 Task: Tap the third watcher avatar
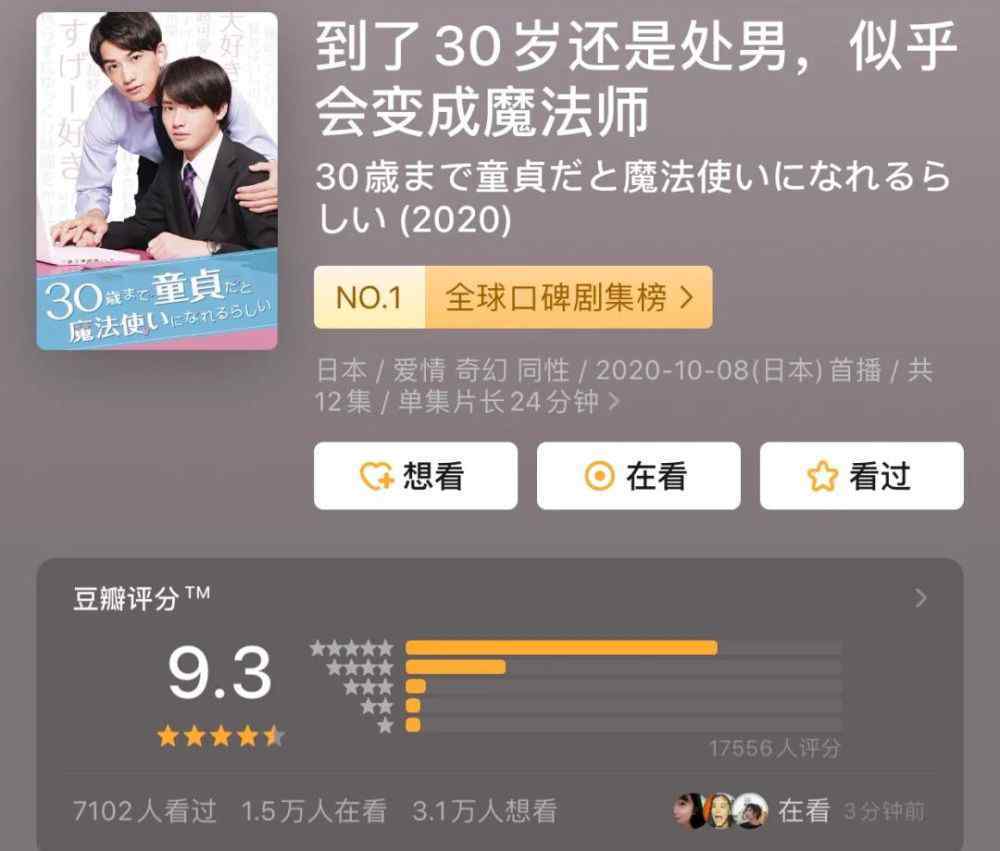[750, 811]
